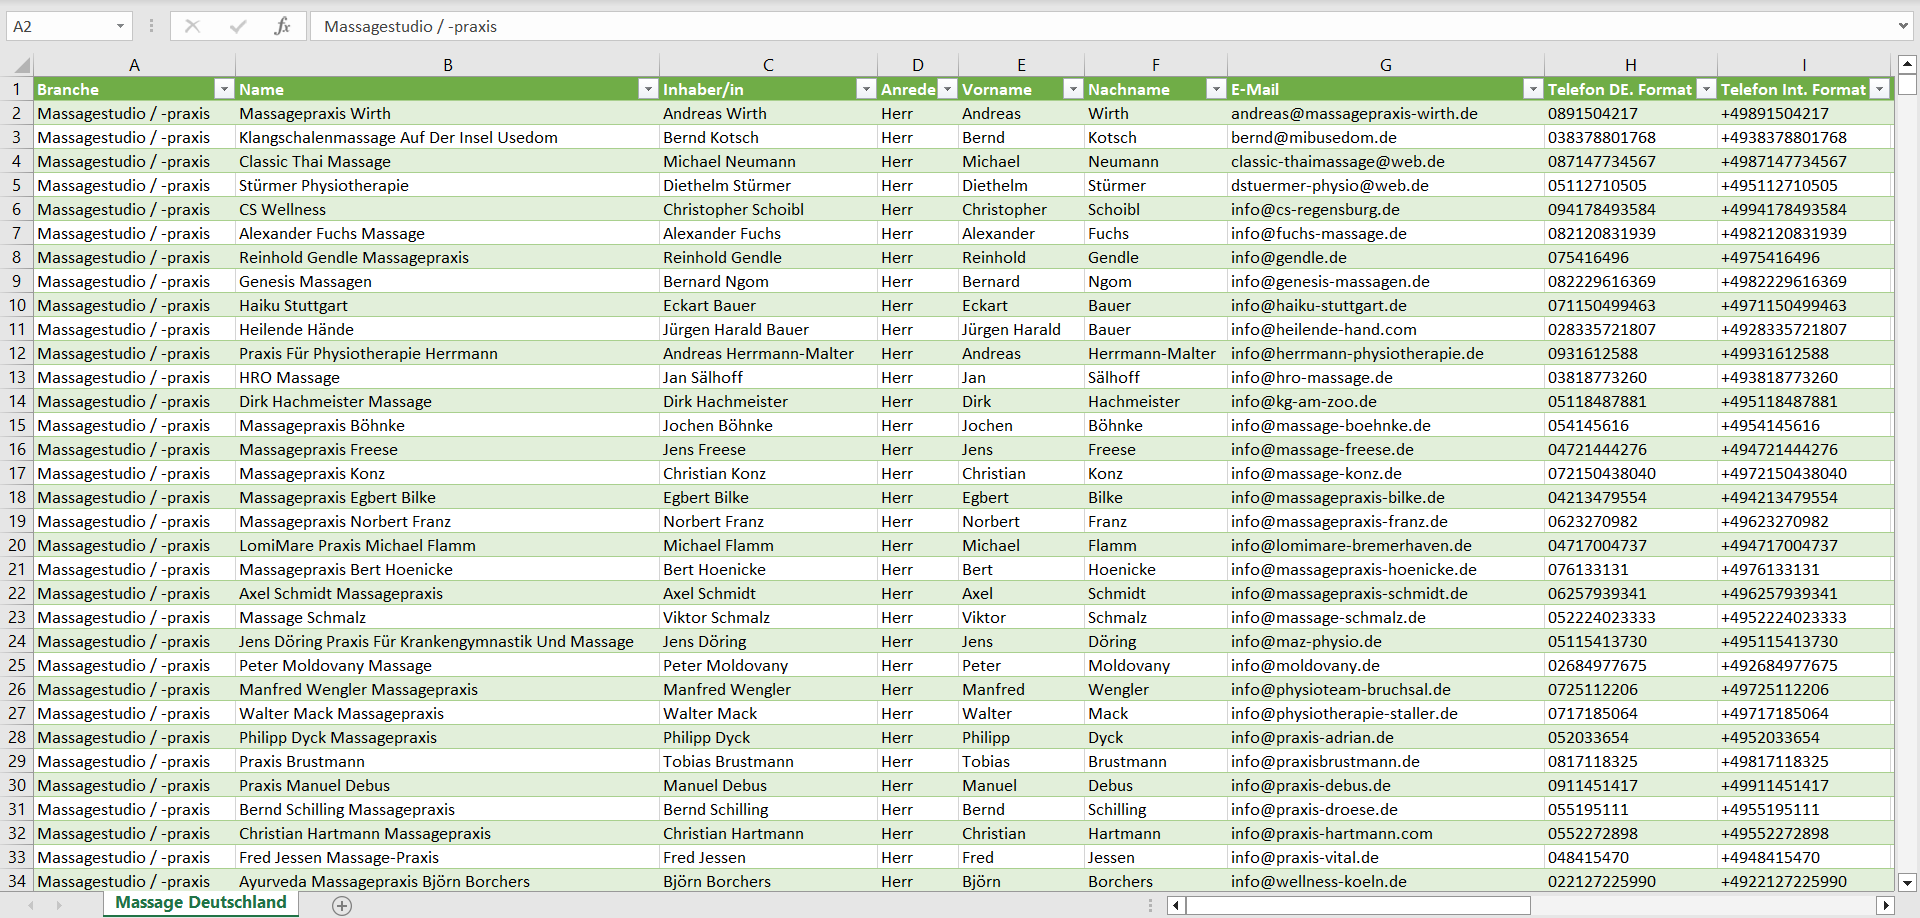Viewport: 1920px width, 918px height.
Task: Open the Anrede filter dropdown
Action: click(947, 89)
